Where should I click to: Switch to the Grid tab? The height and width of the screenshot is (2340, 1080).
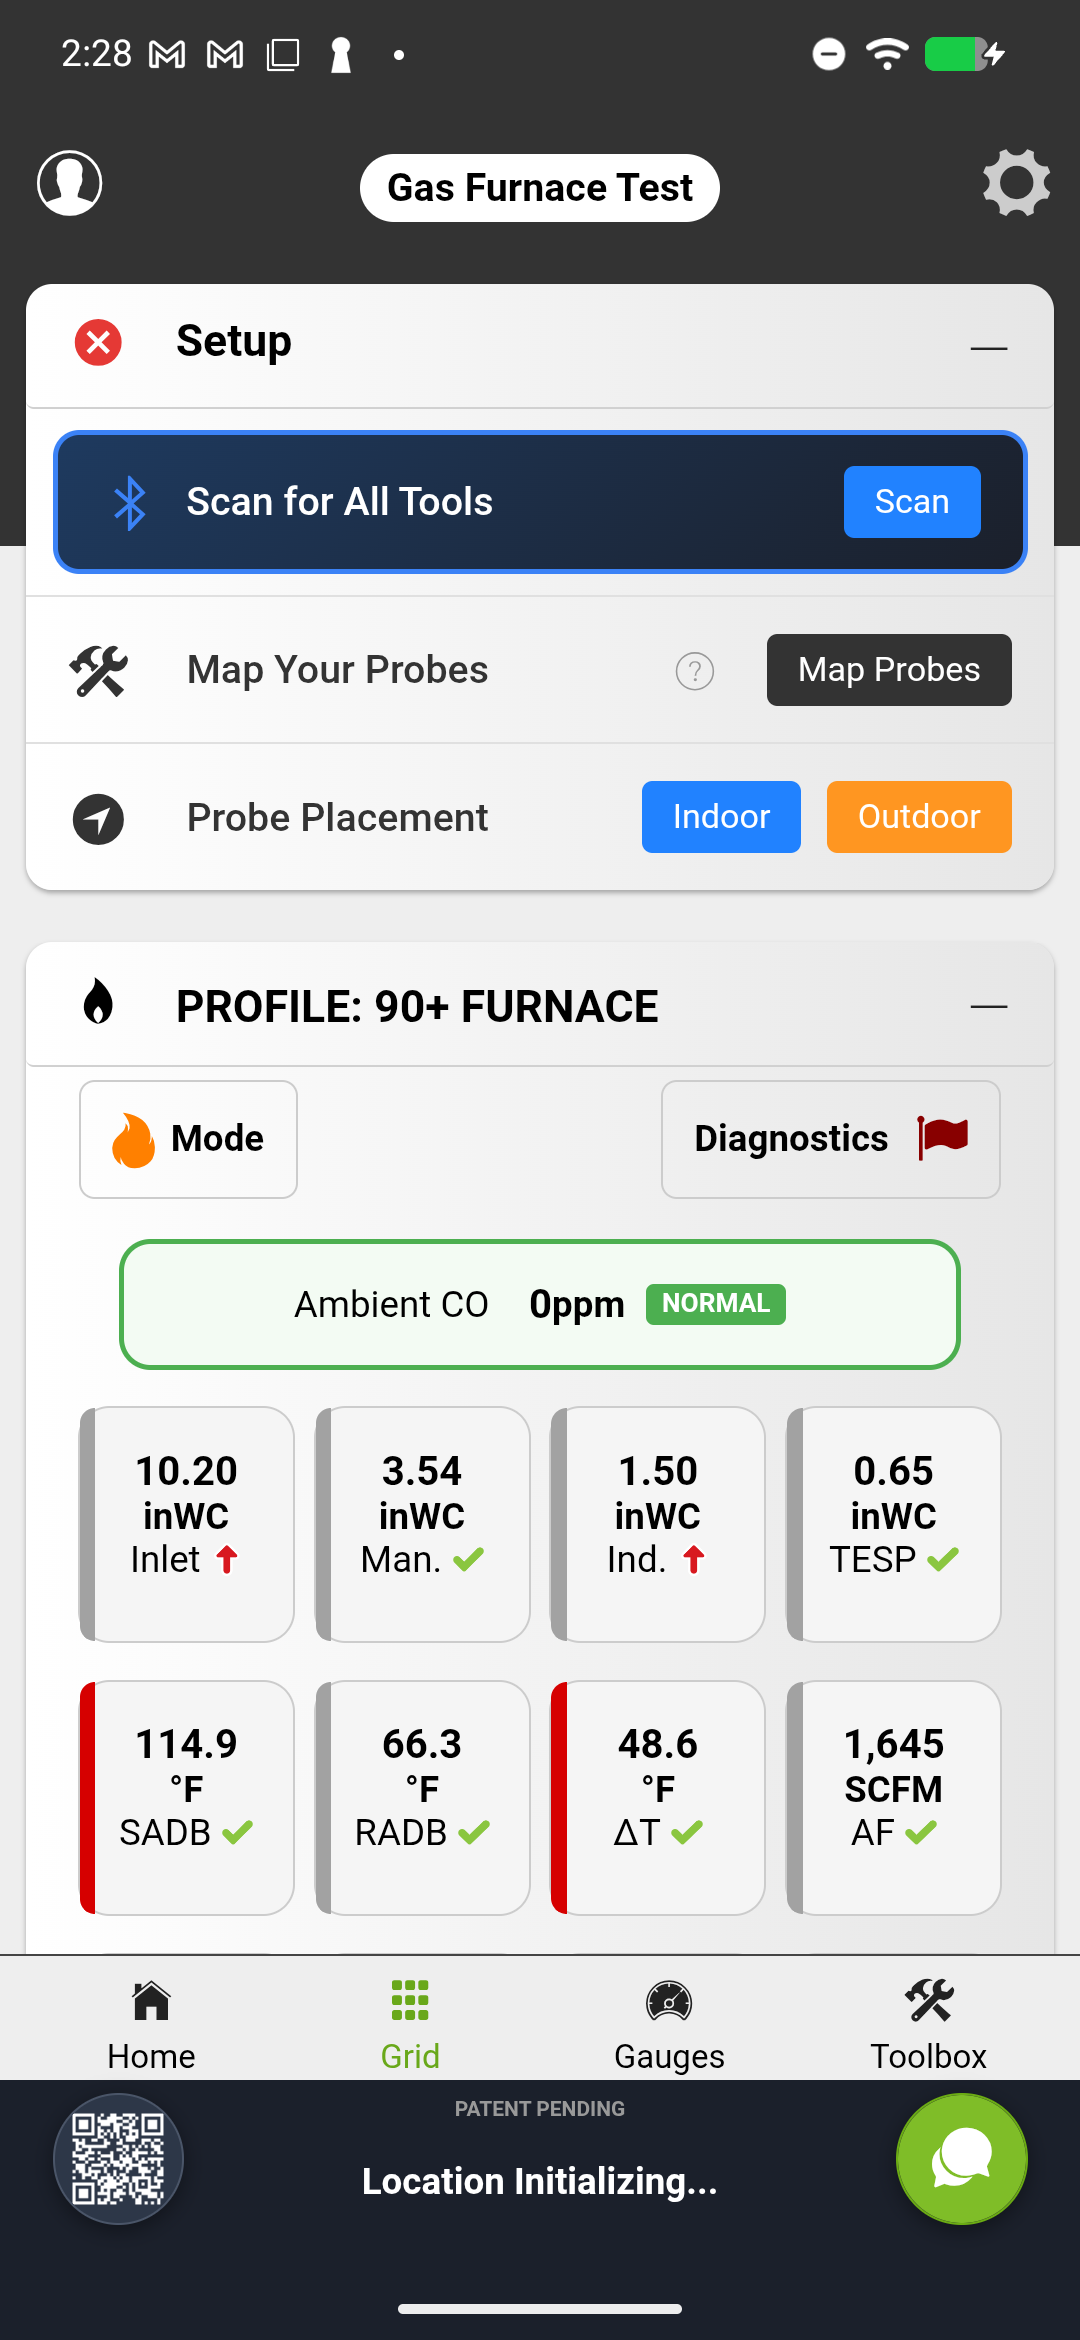tap(410, 2024)
